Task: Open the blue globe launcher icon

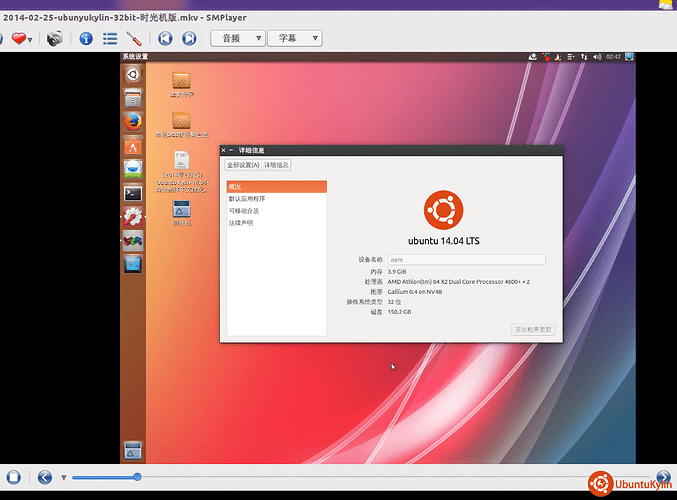Action: [x=133, y=169]
